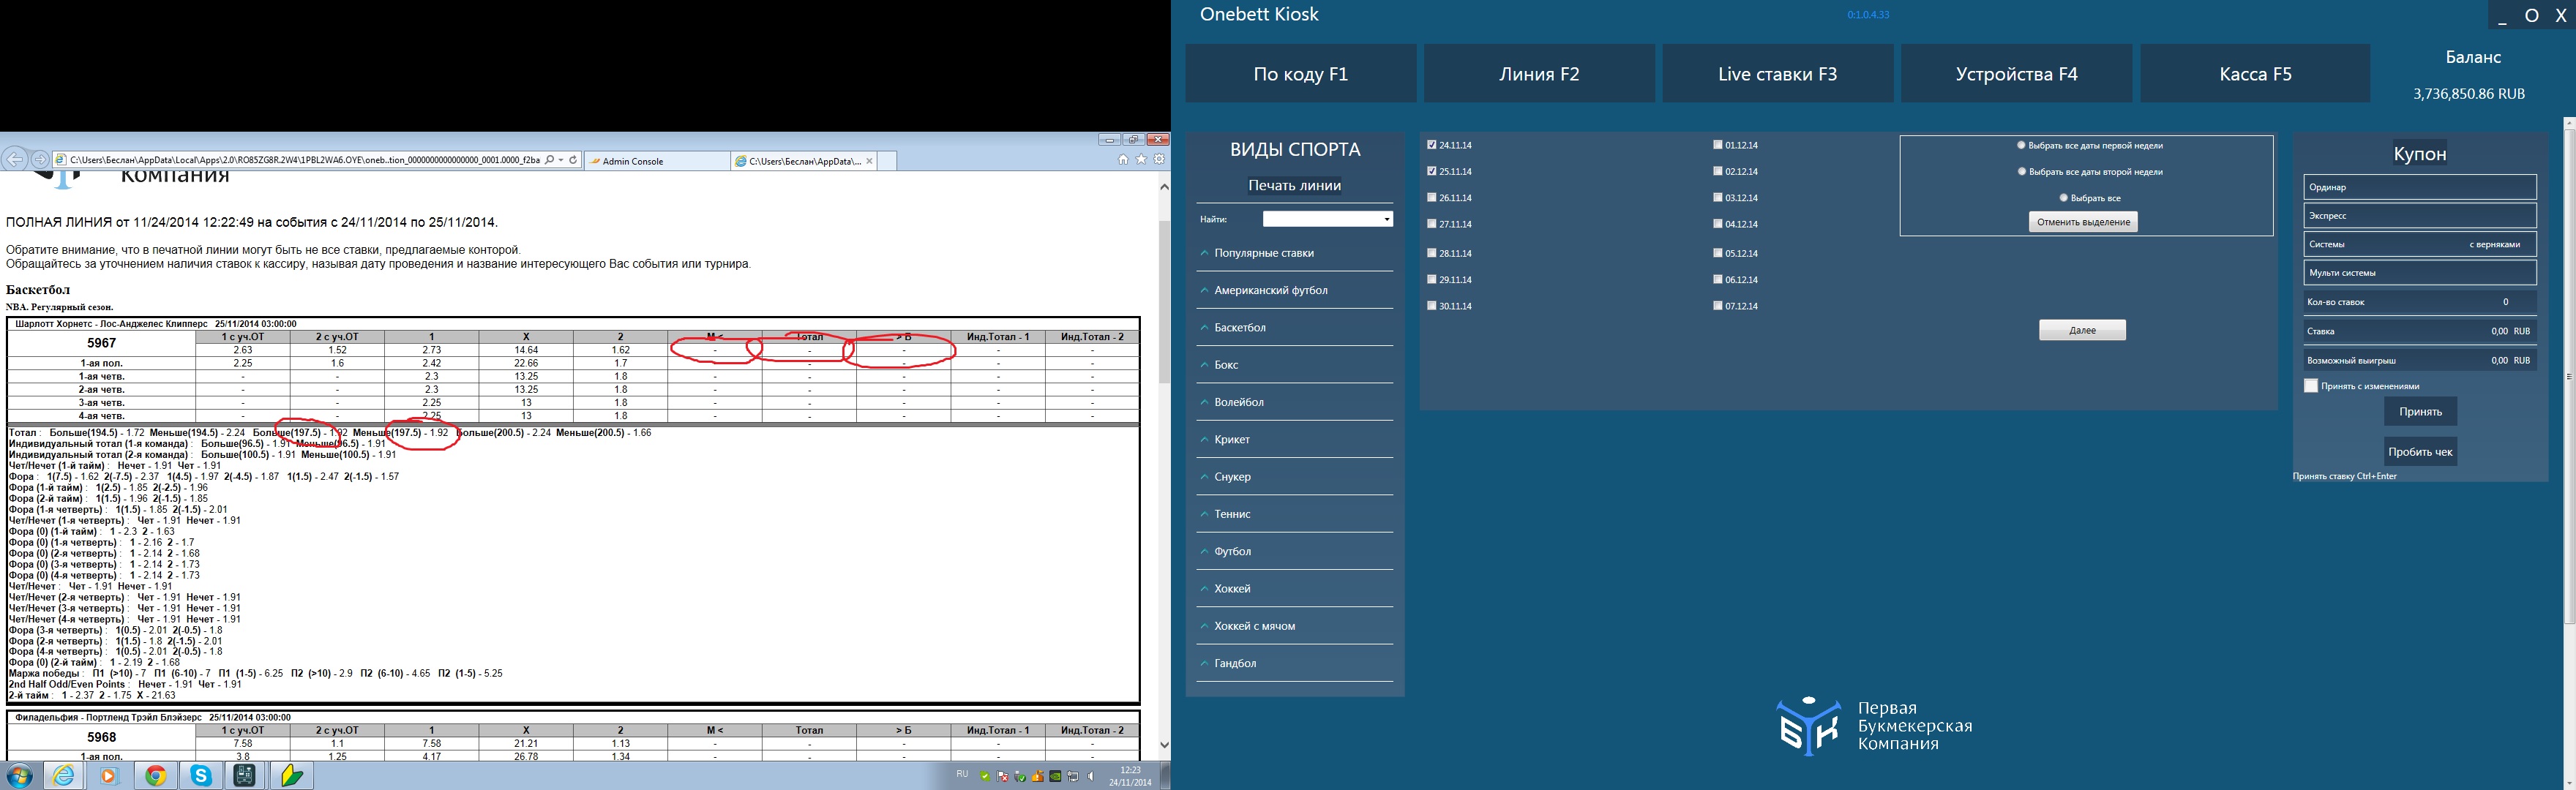Go back in Internet Explorer
Screen dimensions: 2576x790
15,159
